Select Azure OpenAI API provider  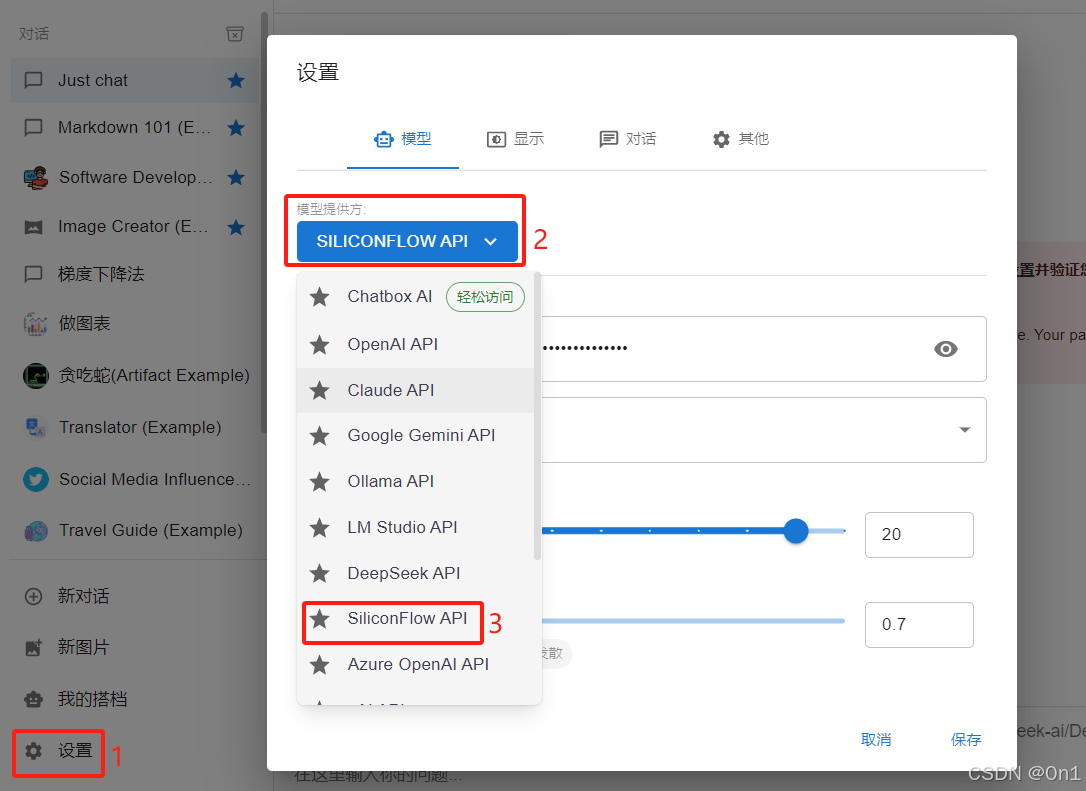pyautogui.click(x=416, y=664)
